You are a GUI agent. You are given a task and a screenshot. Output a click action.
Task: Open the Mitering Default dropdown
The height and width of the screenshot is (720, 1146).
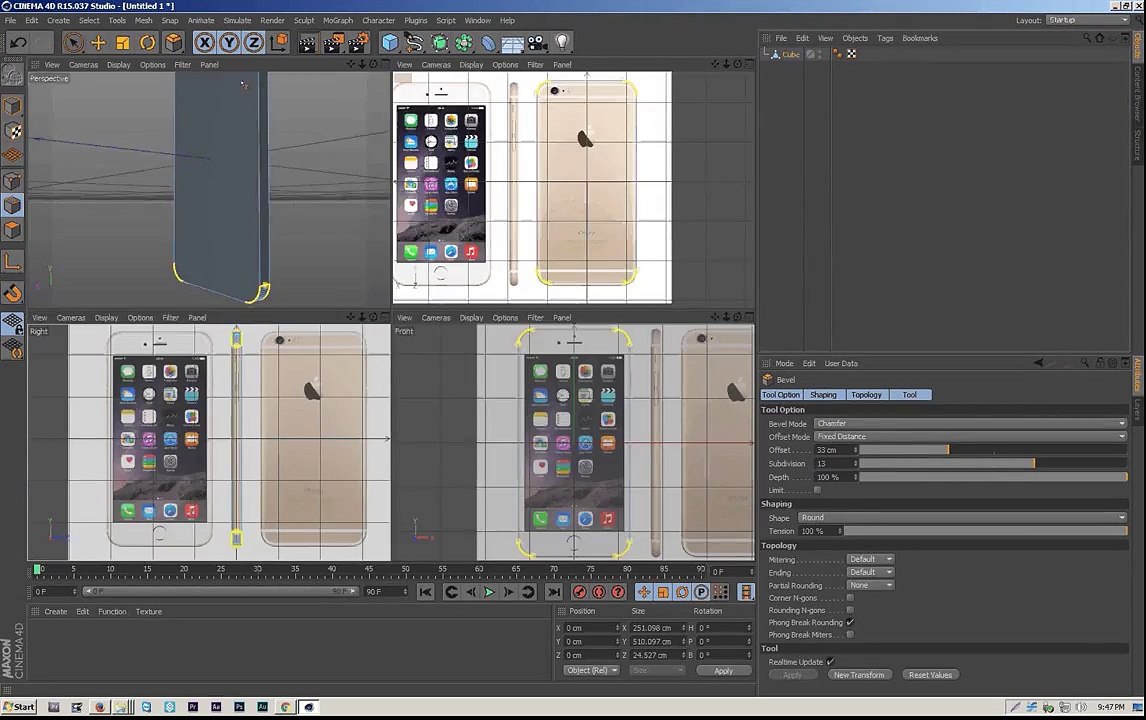pyautogui.click(x=870, y=559)
